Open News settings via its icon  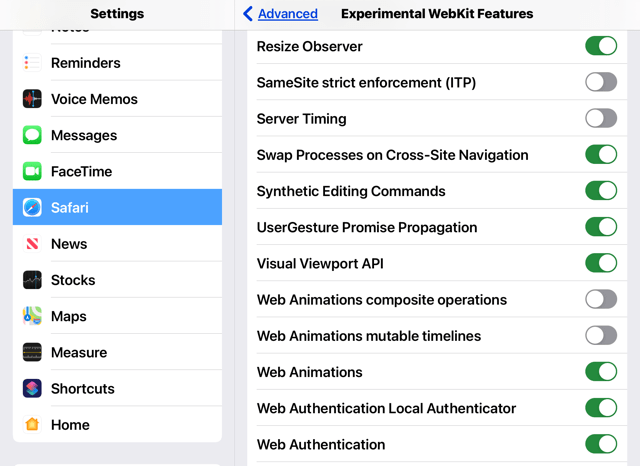pos(32,244)
